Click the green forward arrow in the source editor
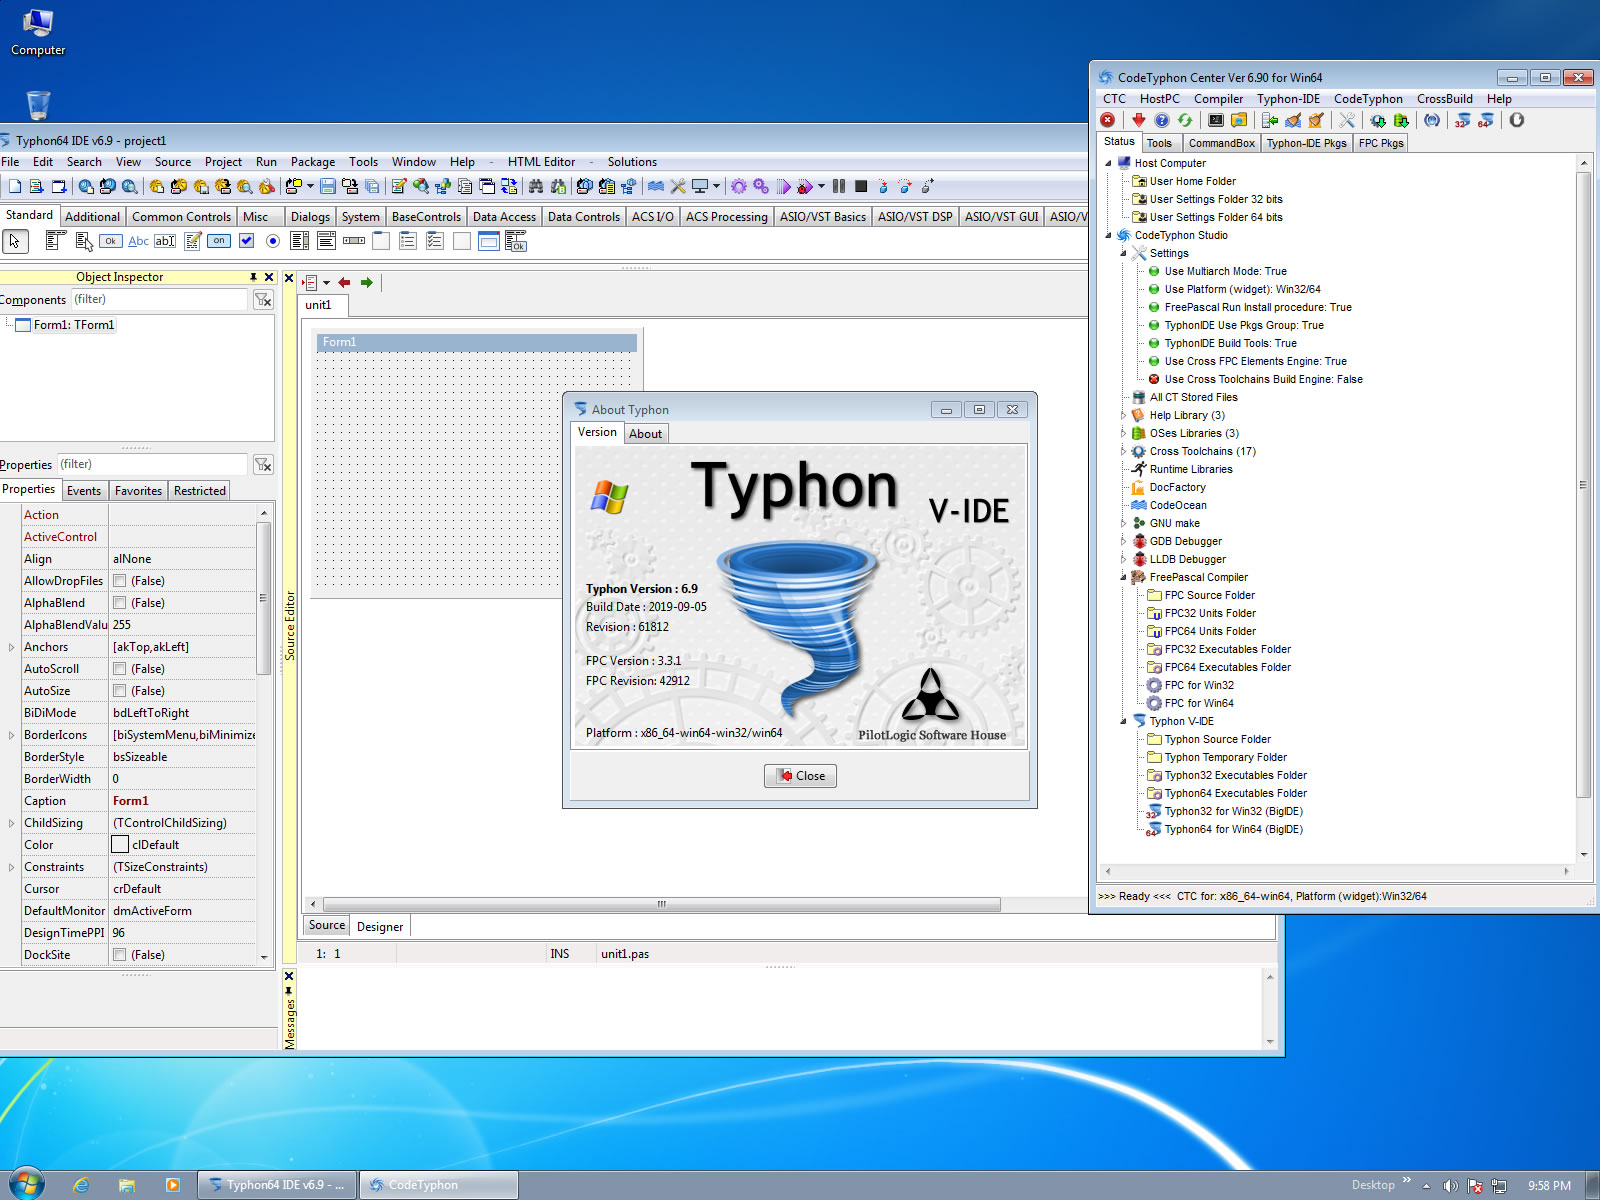This screenshot has width=1600, height=1200. 367,283
